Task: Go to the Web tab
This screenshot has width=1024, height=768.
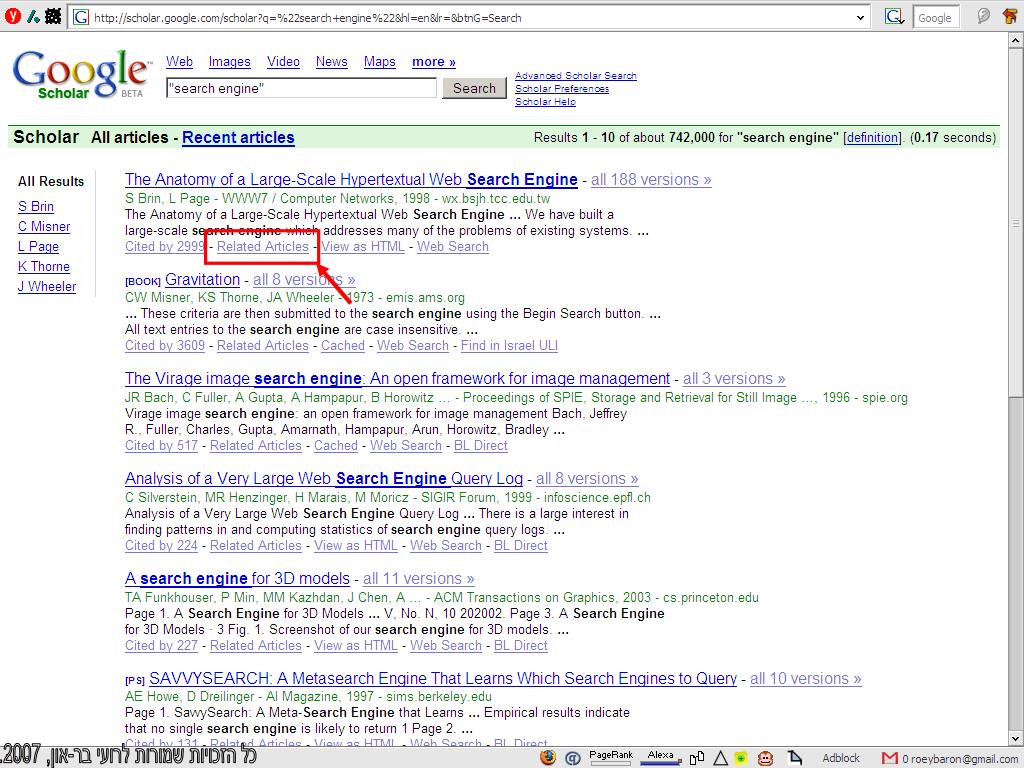Action: pyautogui.click(x=179, y=61)
